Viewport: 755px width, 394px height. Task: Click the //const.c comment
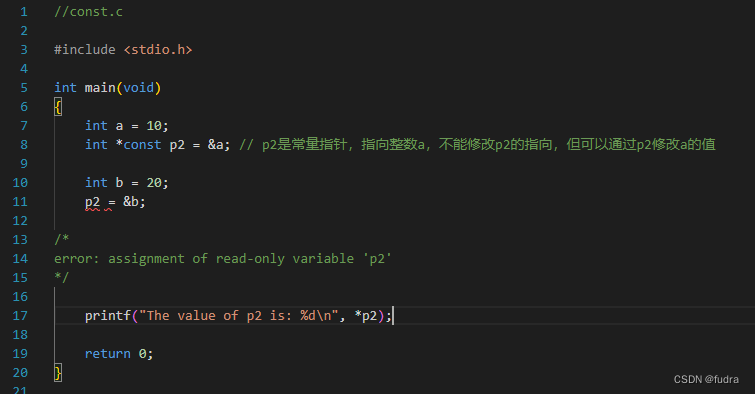click(89, 12)
